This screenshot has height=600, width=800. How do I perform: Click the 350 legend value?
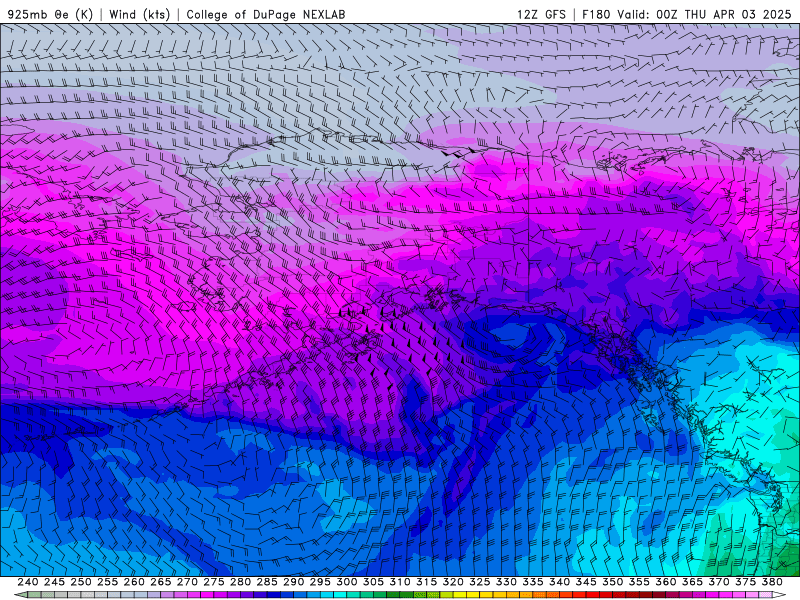coord(612,582)
